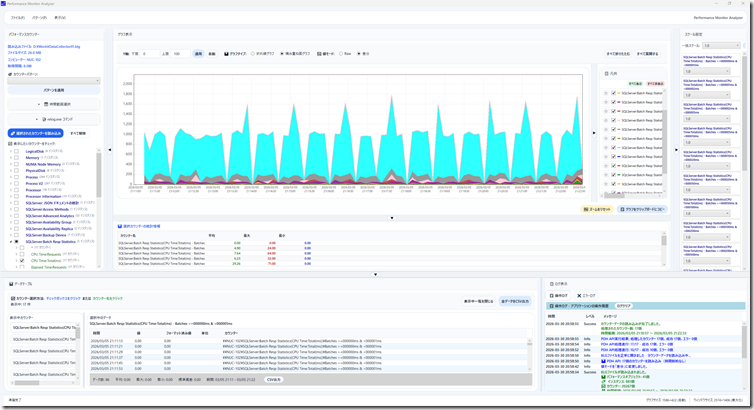Open the 一括スケール dropdown

720,45
